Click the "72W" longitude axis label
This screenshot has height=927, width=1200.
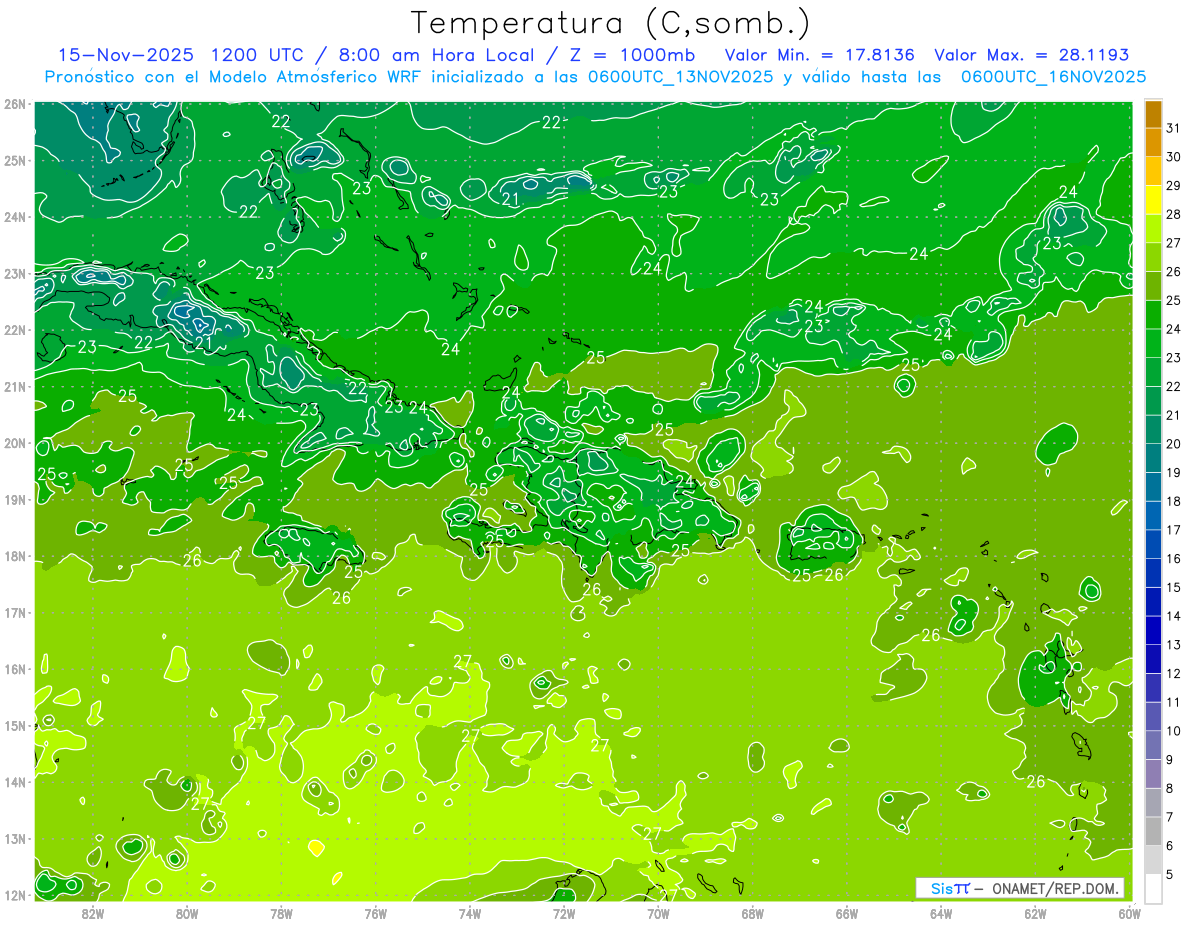tap(564, 914)
